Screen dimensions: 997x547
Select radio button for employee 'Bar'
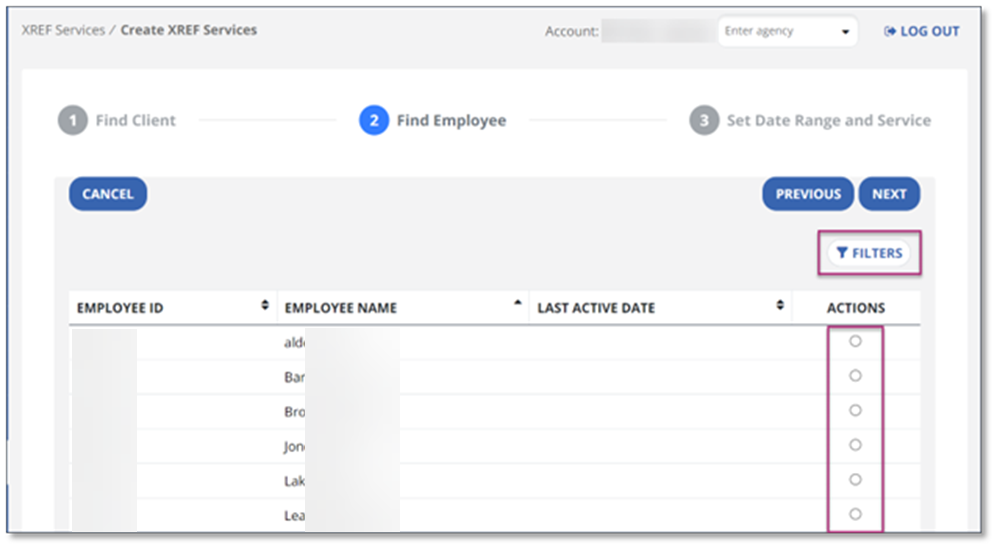coord(855,376)
